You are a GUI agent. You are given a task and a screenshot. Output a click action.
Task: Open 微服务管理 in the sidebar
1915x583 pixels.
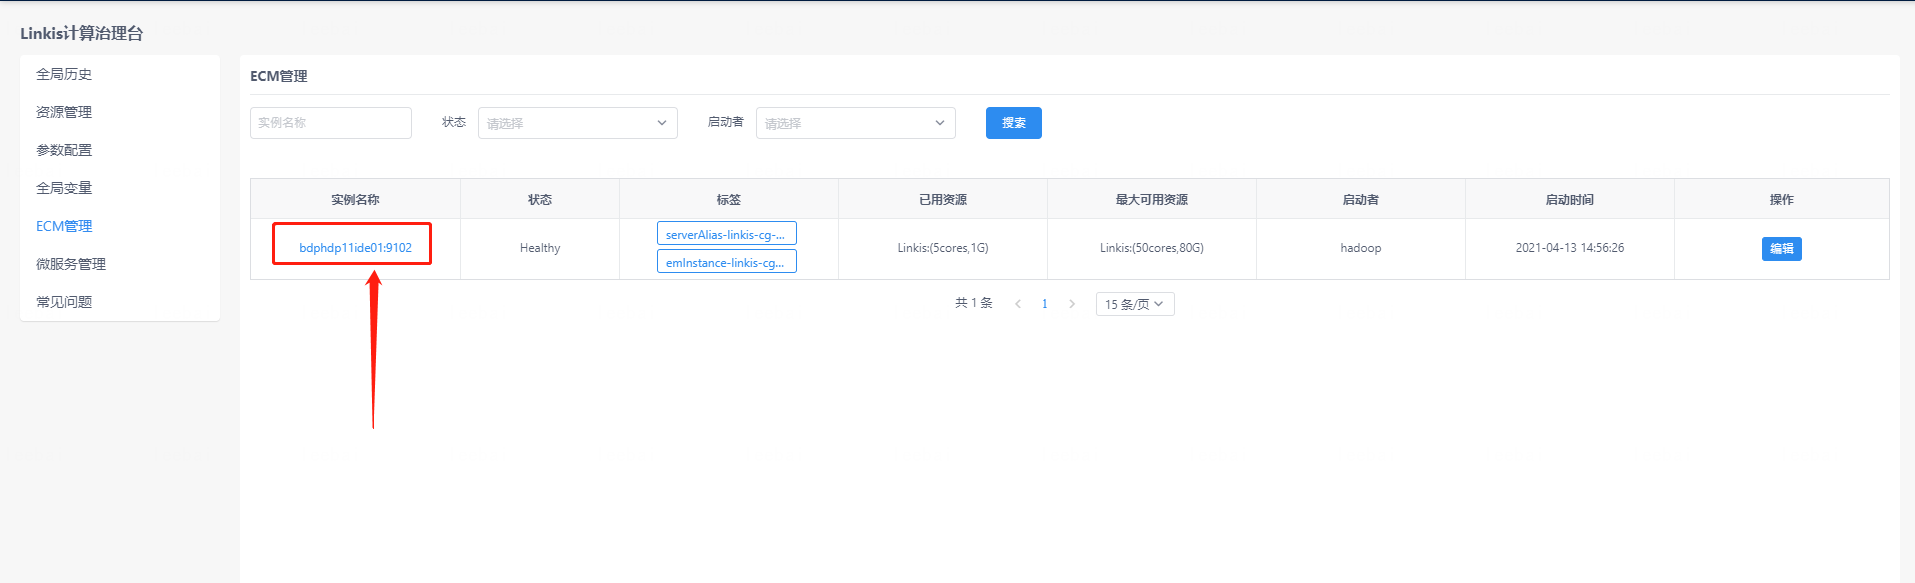[71, 264]
